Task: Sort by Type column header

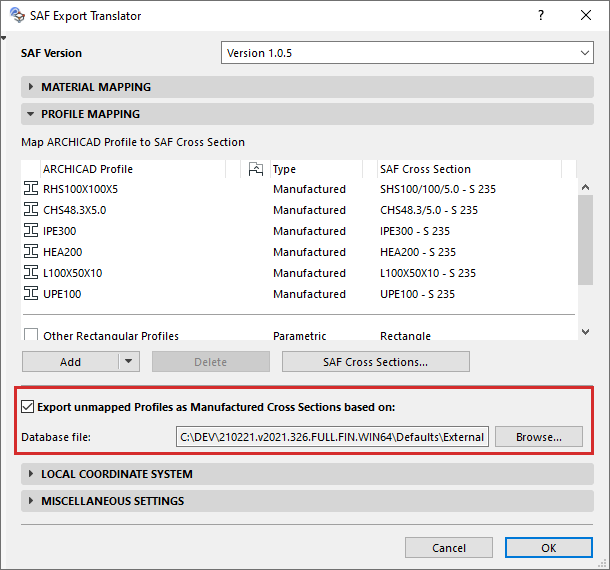Action: tap(316, 169)
